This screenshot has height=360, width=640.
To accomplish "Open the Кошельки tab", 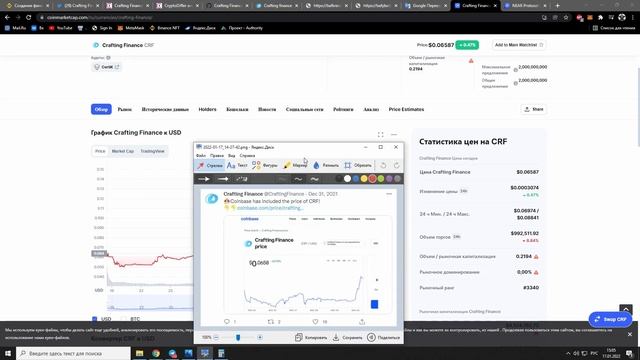I will tap(237, 109).
